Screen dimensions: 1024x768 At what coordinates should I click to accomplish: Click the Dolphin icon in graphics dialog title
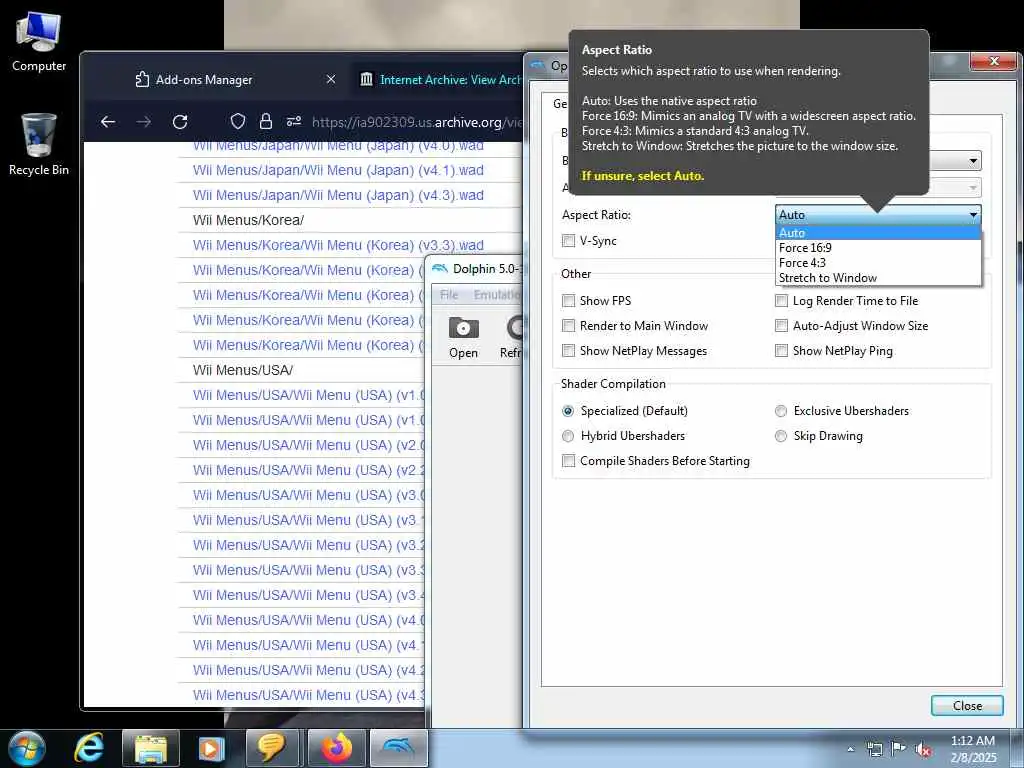537,65
